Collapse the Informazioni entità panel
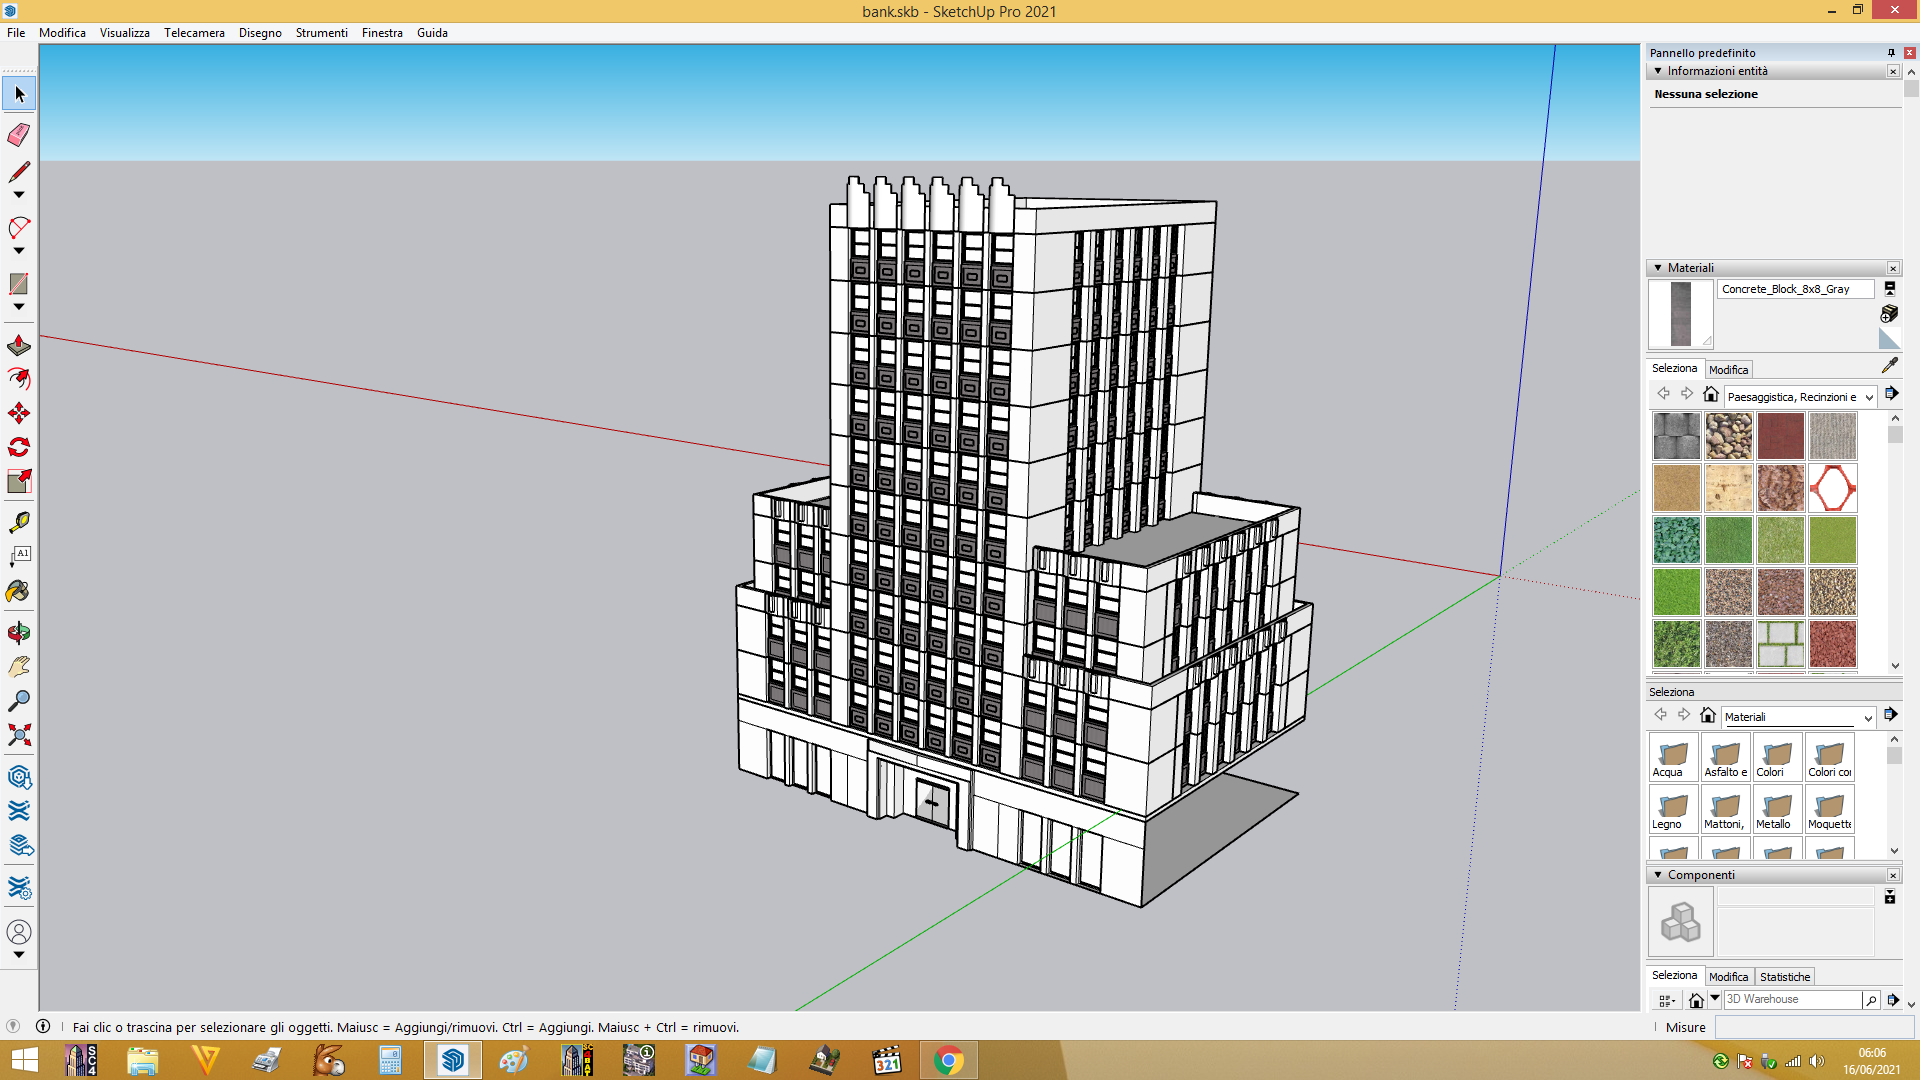This screenshot has width=1920, height=1080. tap(1658, 71)
